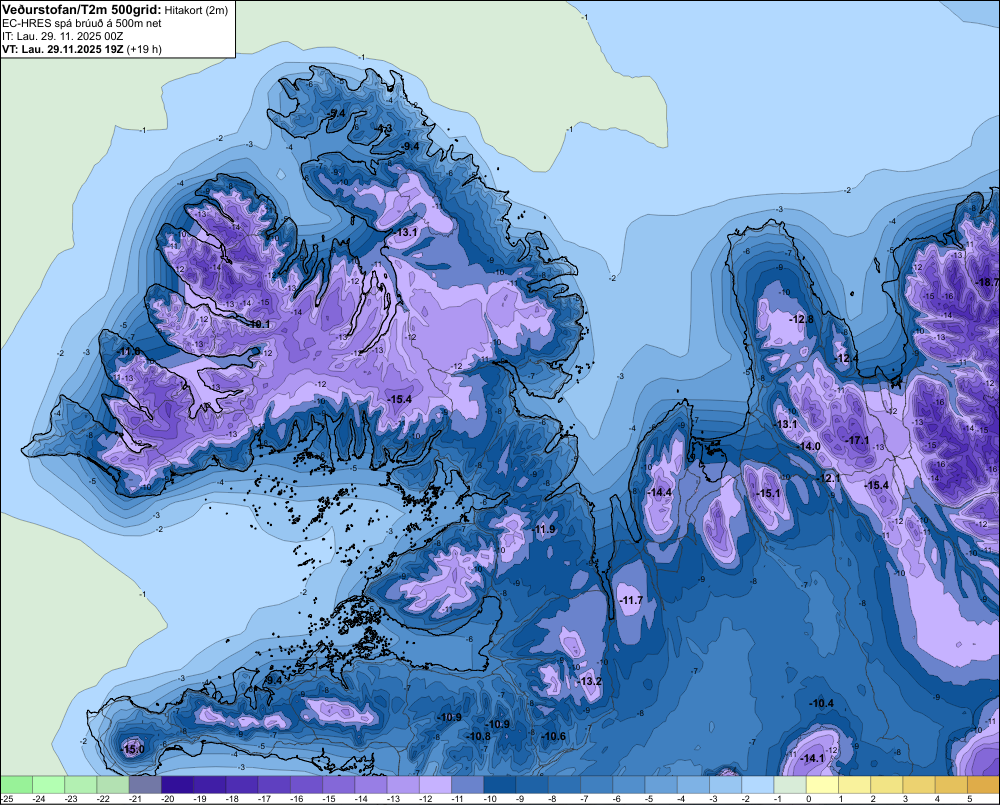
Task: Click the title text 'Veðurstofan/T2m 500grid:'
Action: point(81,9)
